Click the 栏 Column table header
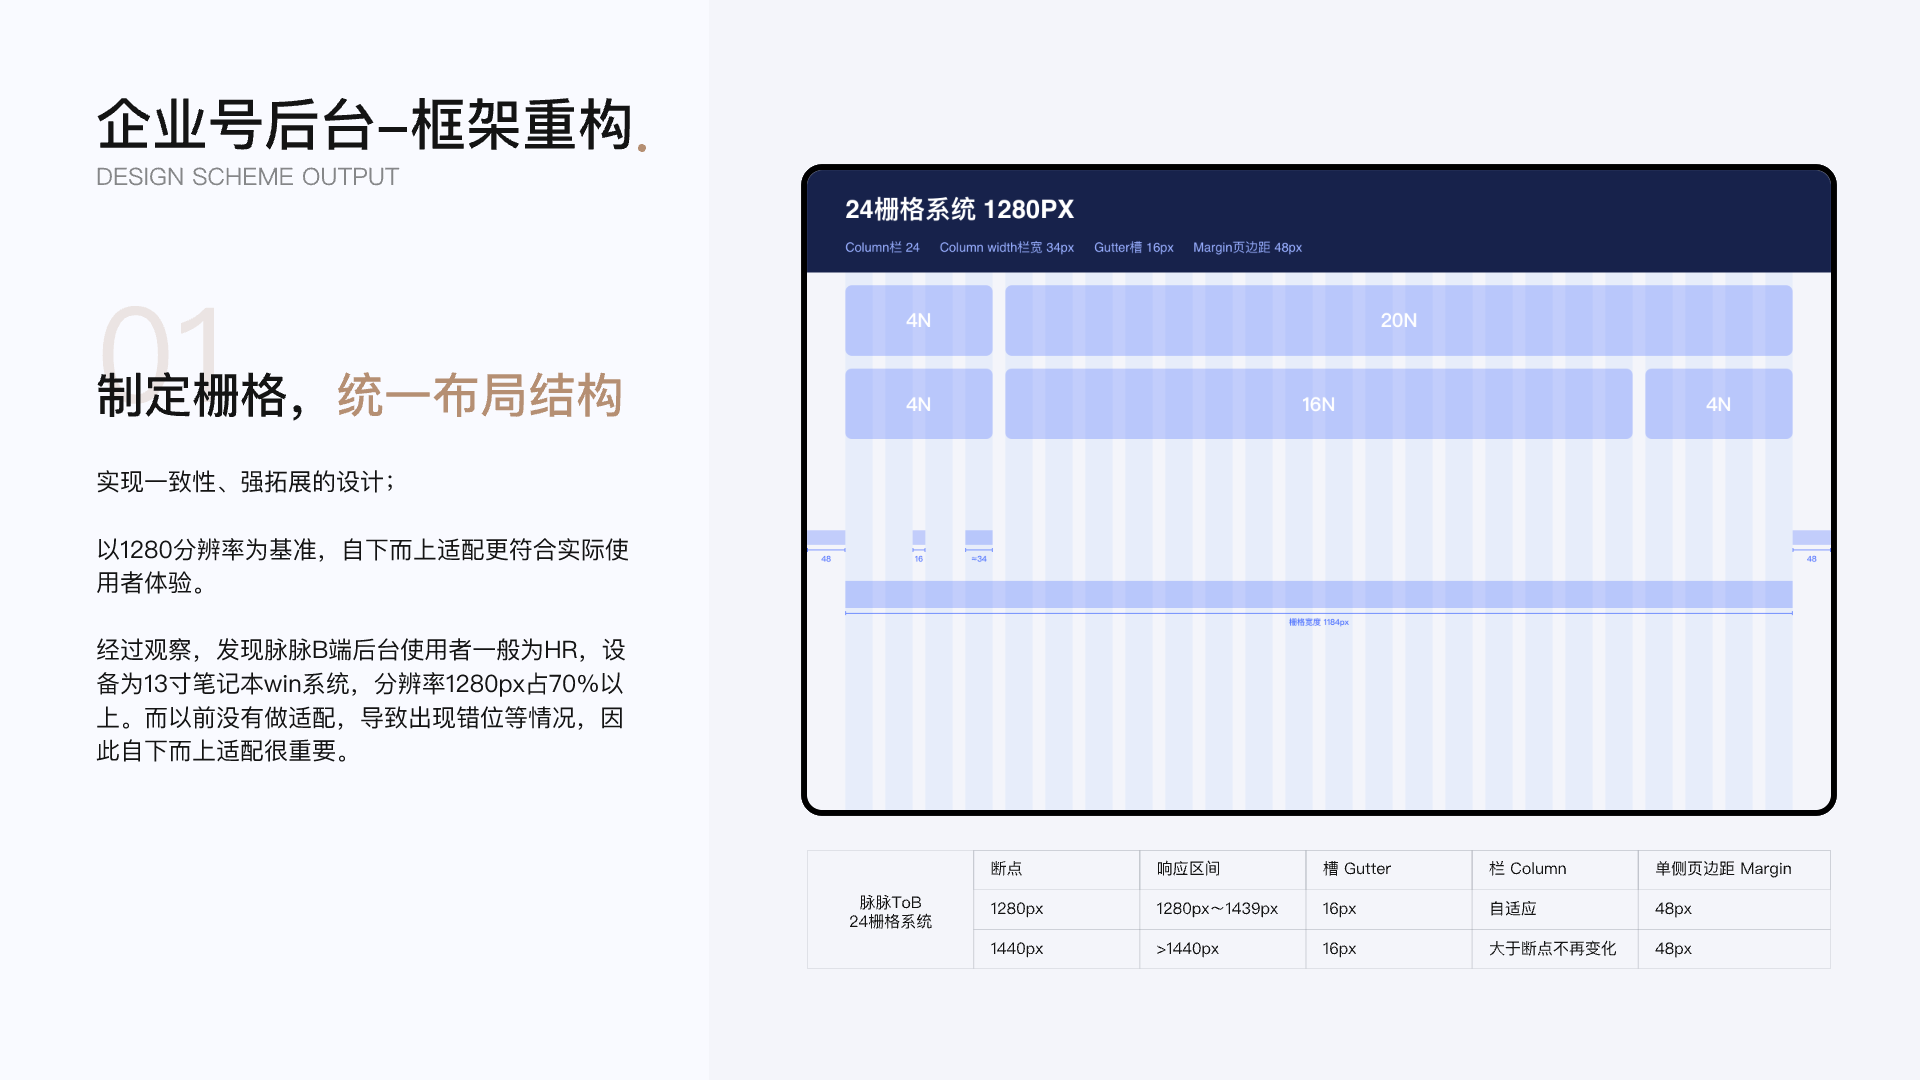Viewport: 1920px width, 1080px height. [1527, 868]
